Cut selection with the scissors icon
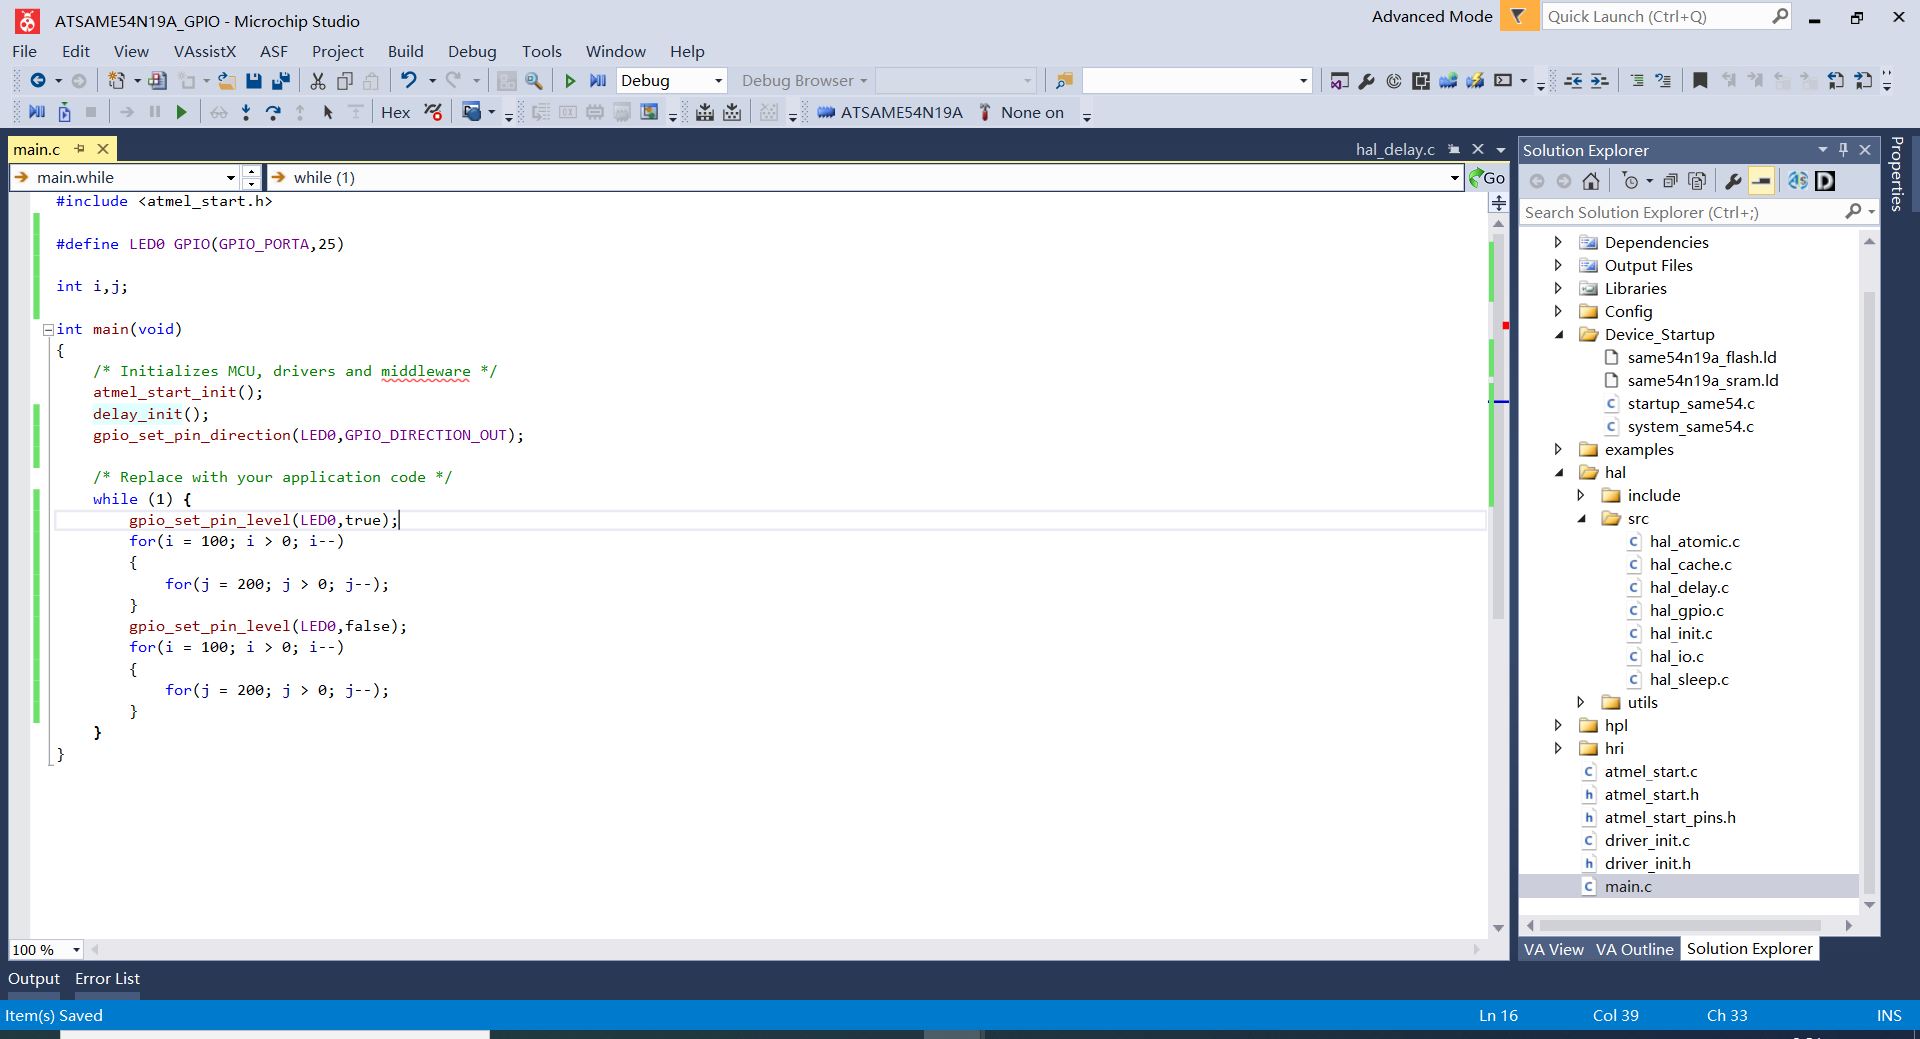1920x1039 pixels. click(318, 81)
